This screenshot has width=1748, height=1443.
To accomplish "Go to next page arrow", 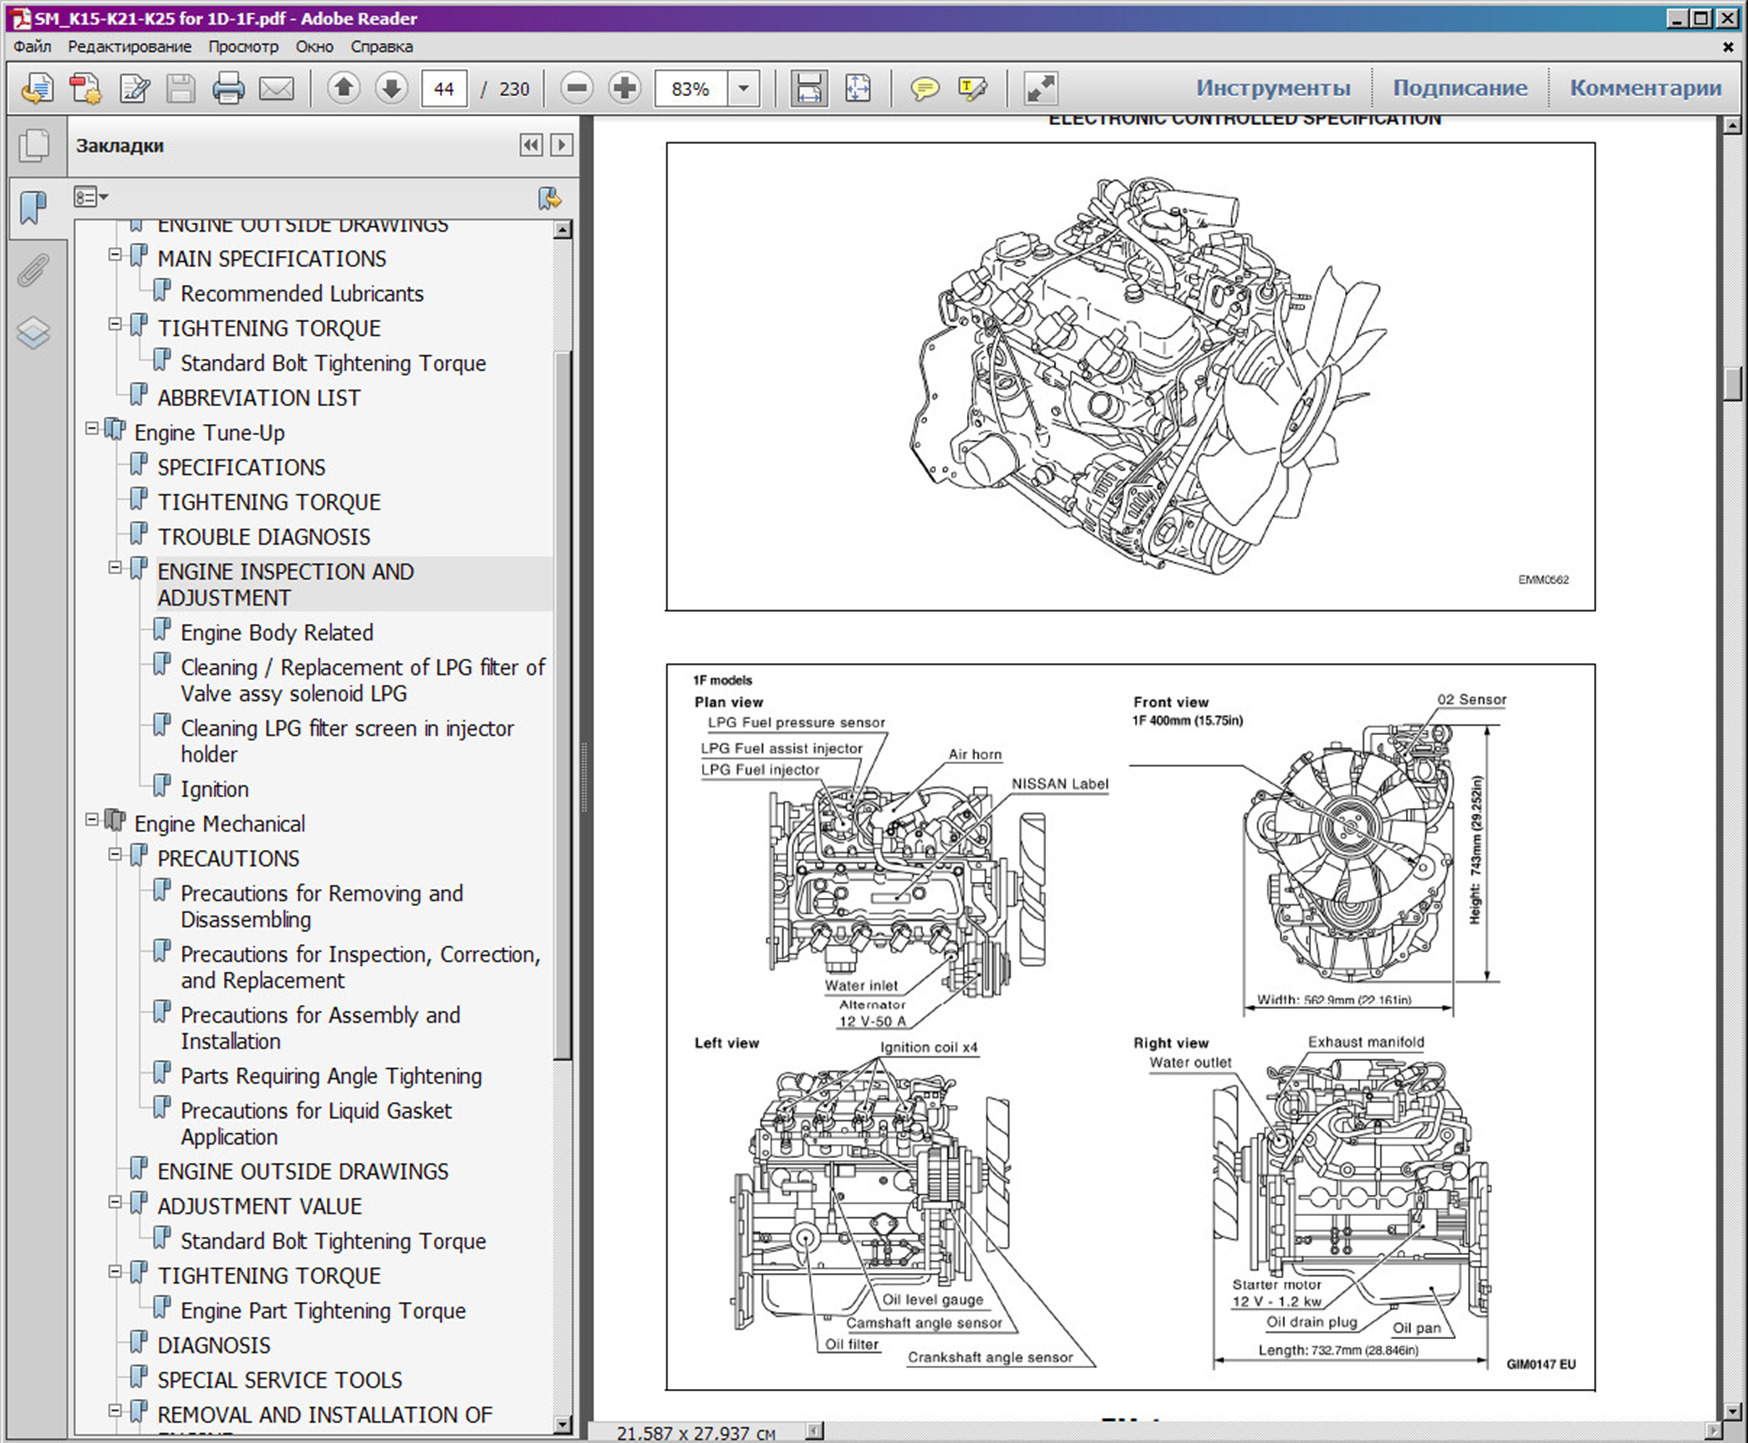I will 391,89.
